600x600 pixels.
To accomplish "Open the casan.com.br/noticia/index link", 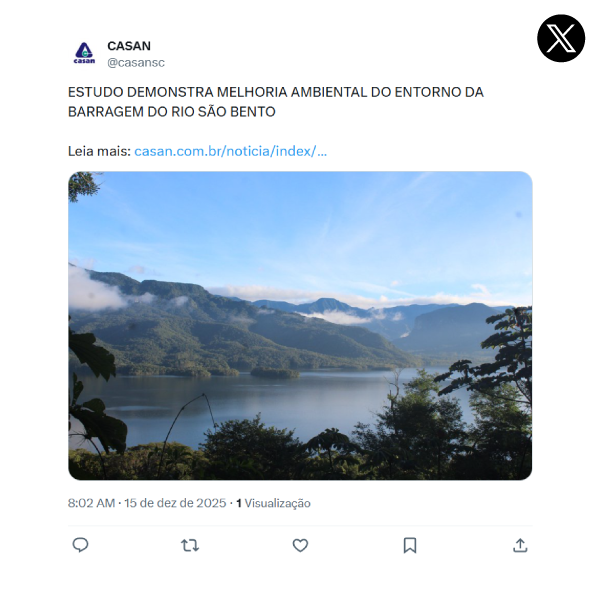I will [x=230, y=151].
